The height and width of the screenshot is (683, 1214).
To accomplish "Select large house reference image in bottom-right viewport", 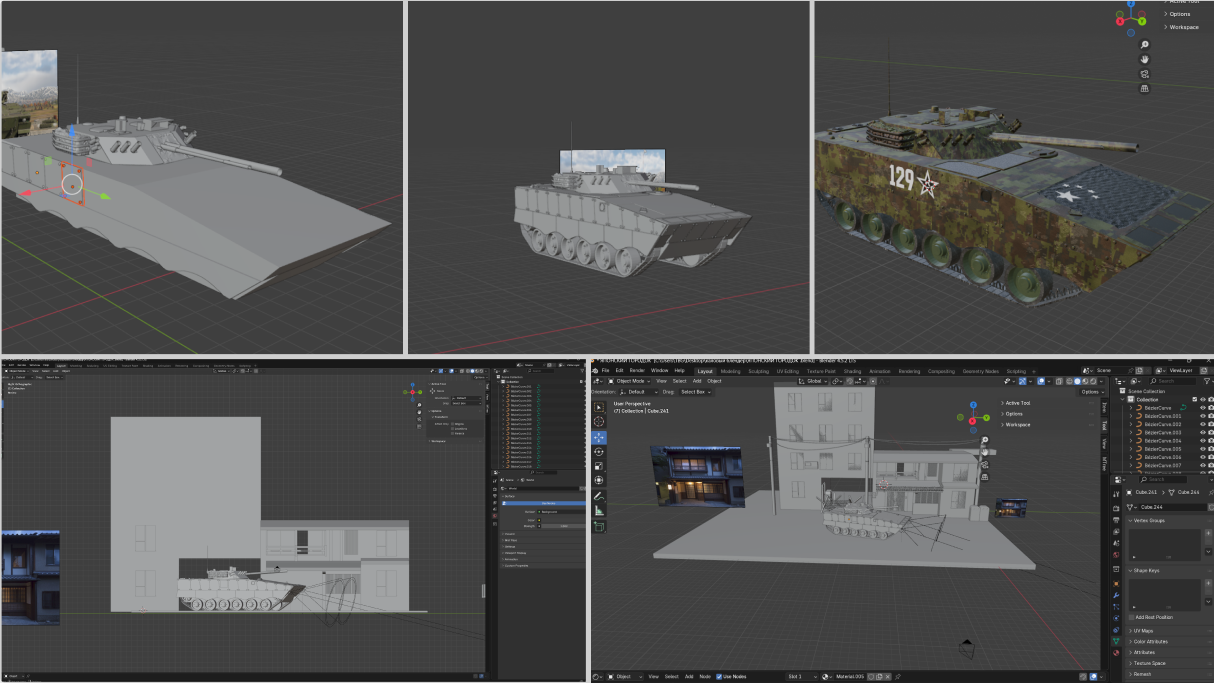I will tap(697, 476).
